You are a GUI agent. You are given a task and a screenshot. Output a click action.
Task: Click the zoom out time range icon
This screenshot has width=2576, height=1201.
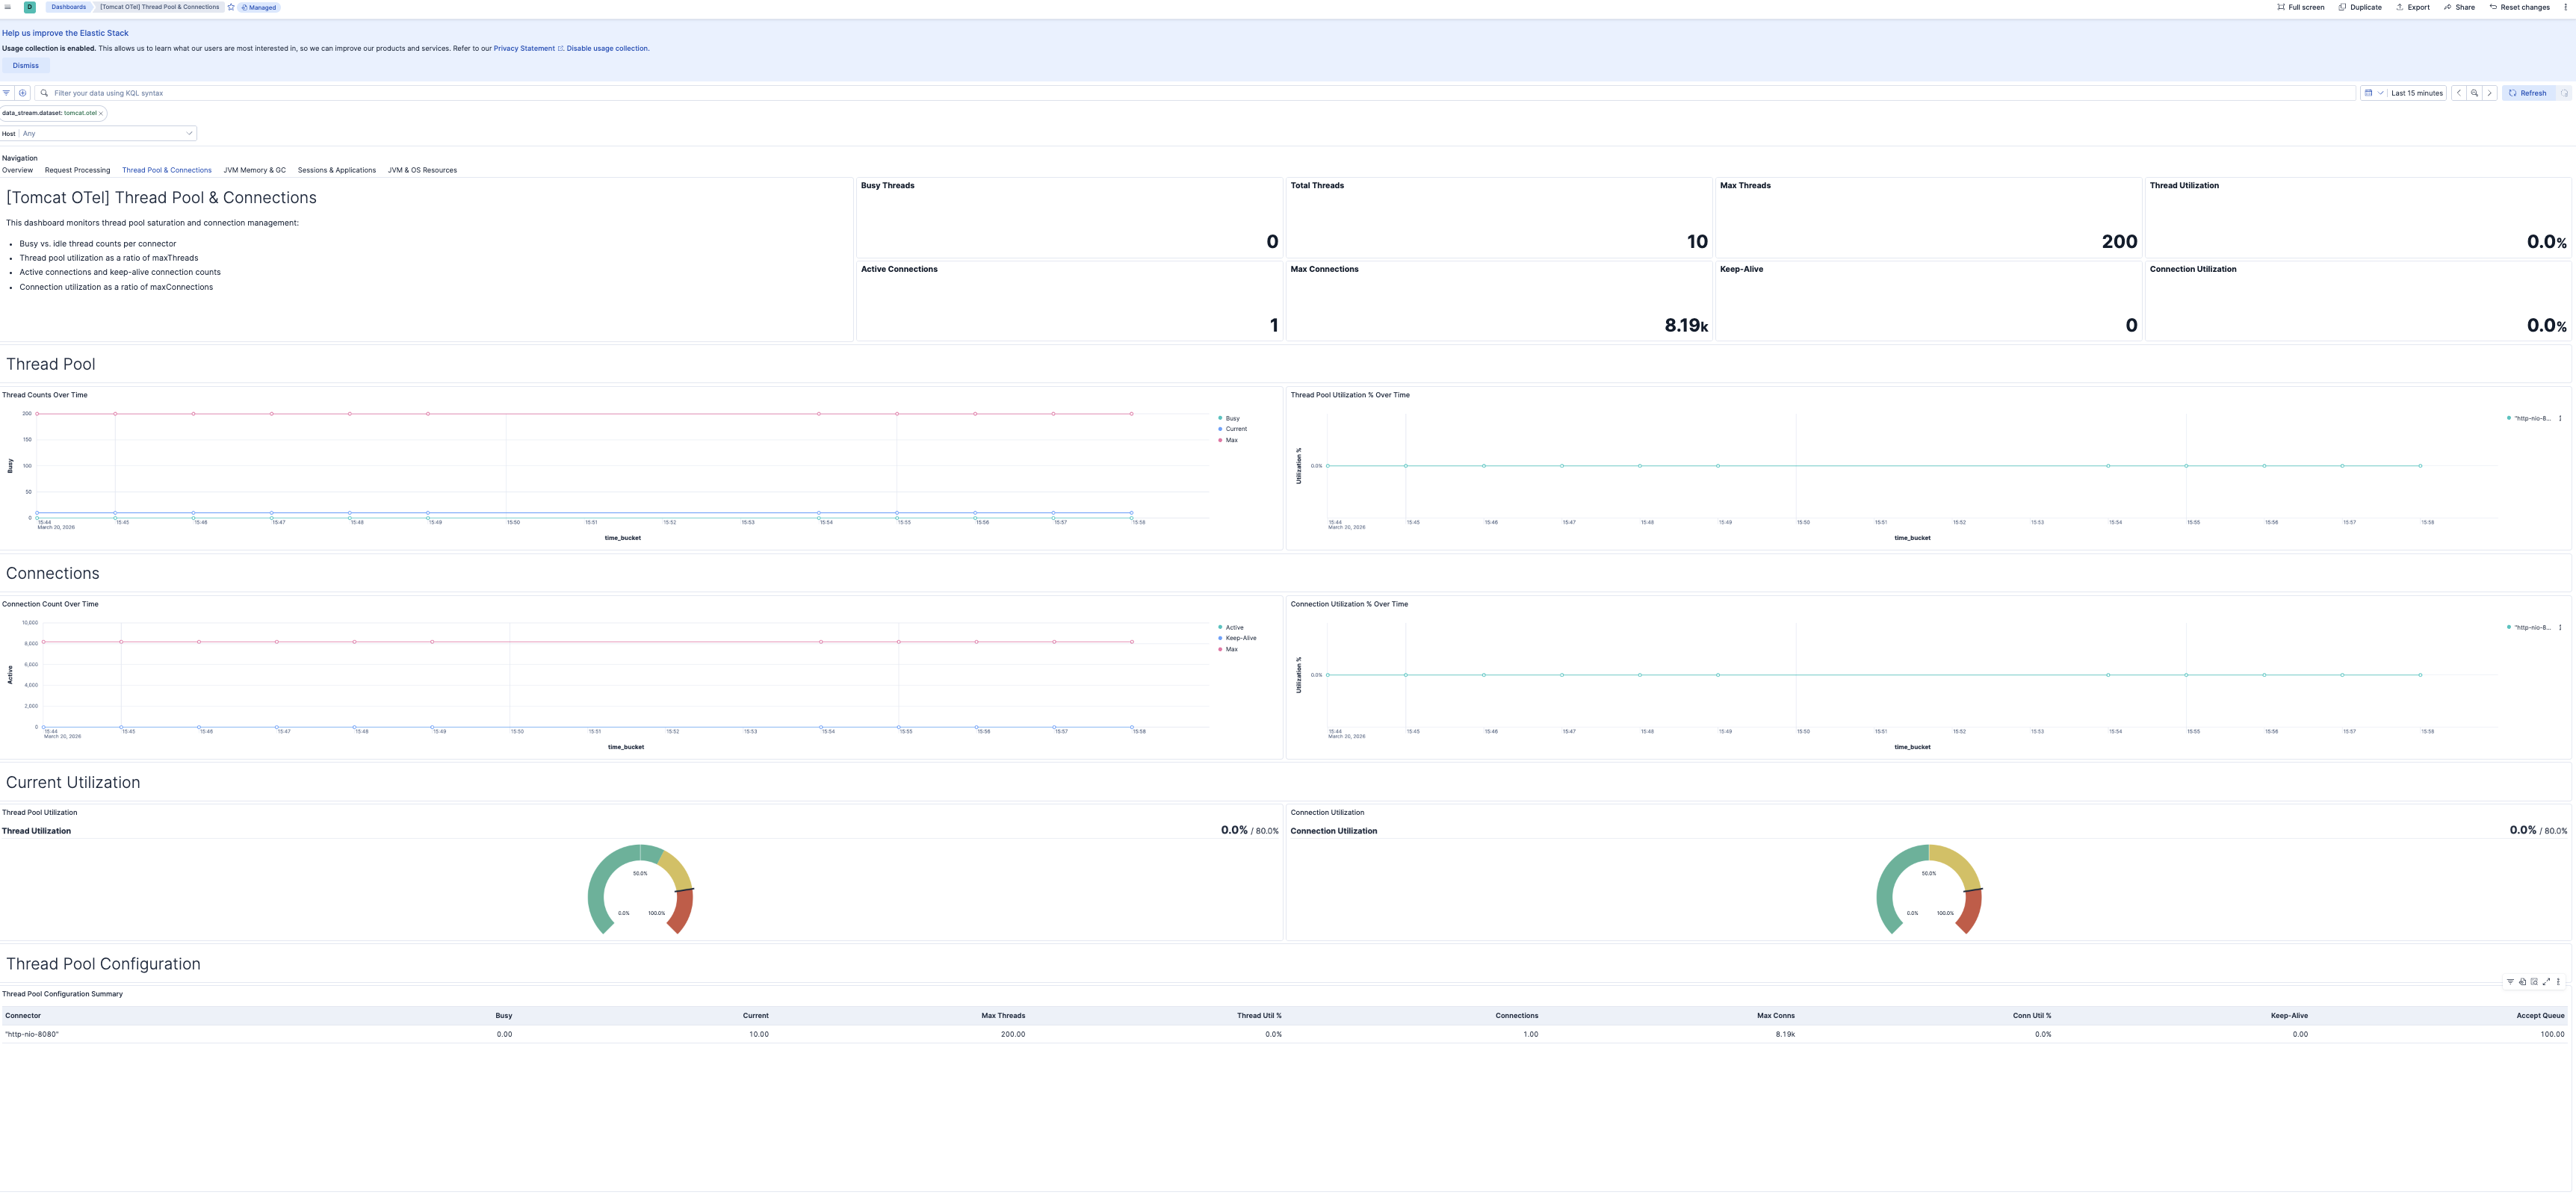click(x=2474, y=93)
